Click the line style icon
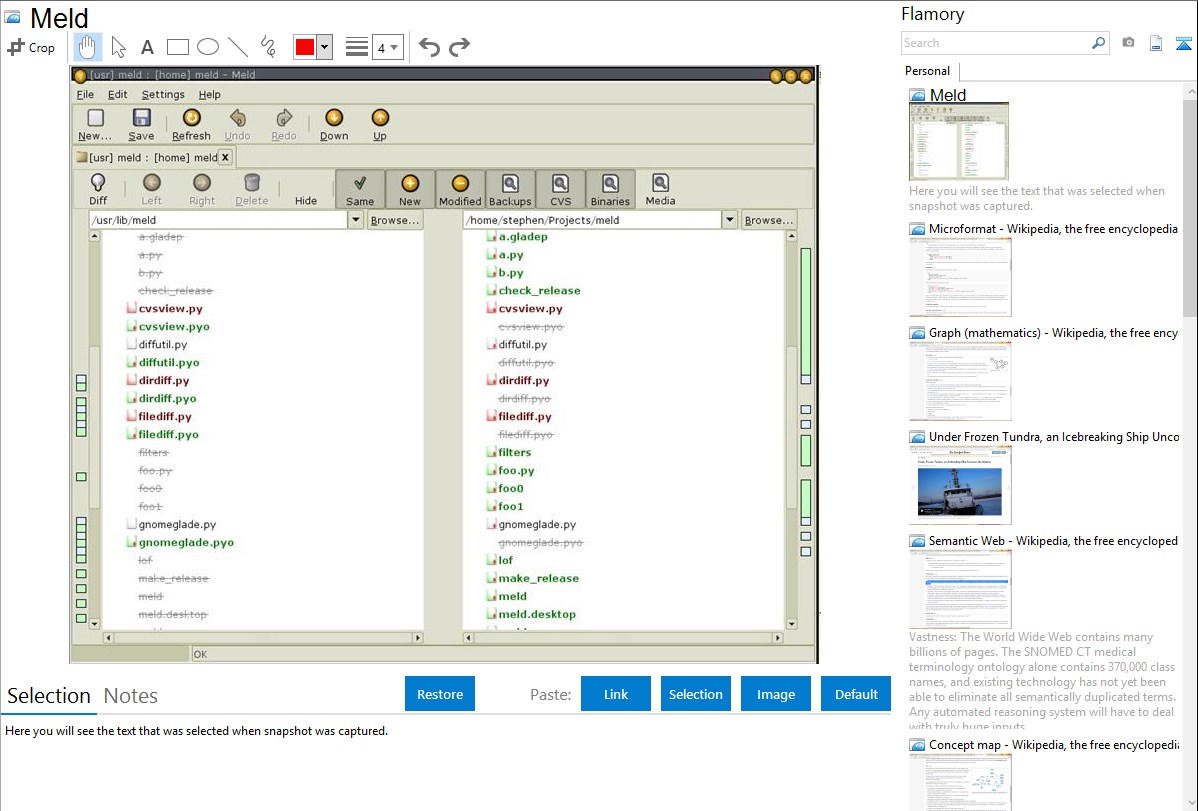1198x811 pixels. [357, 47]
